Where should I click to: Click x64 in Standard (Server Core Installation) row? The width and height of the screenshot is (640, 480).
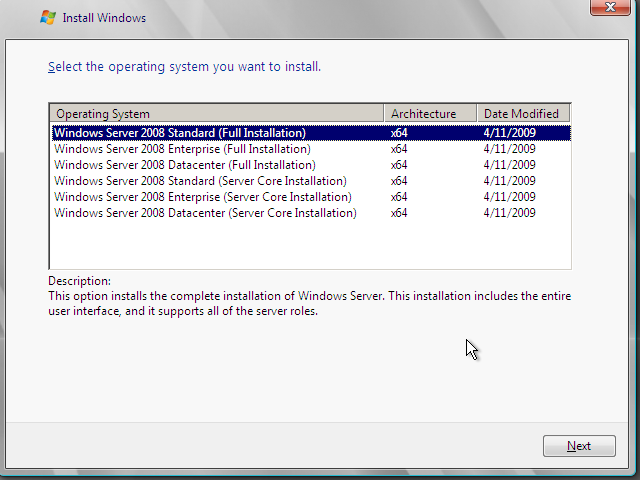(x=399, y=181)
